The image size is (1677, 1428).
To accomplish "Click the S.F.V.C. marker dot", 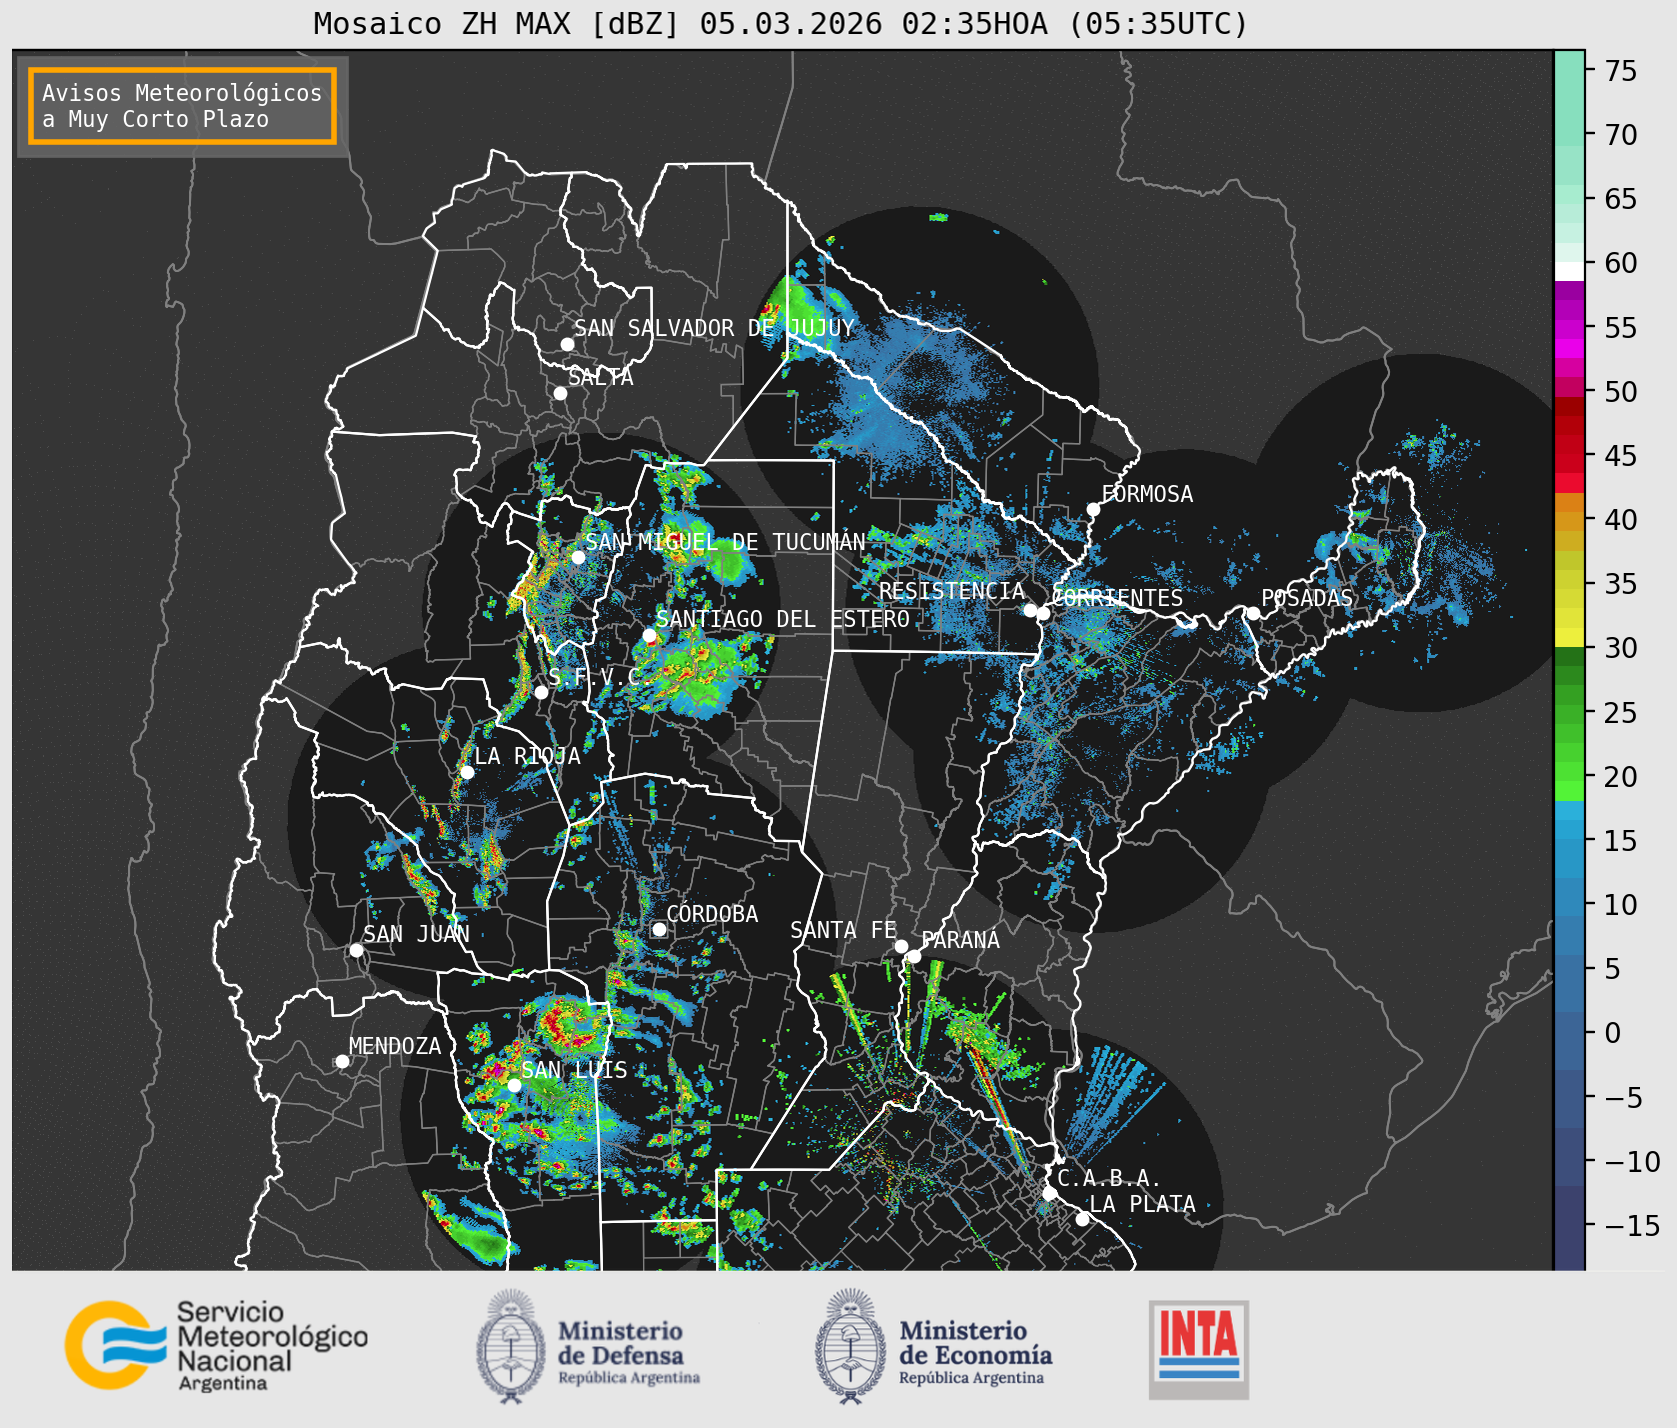I will tap(541, 692).
